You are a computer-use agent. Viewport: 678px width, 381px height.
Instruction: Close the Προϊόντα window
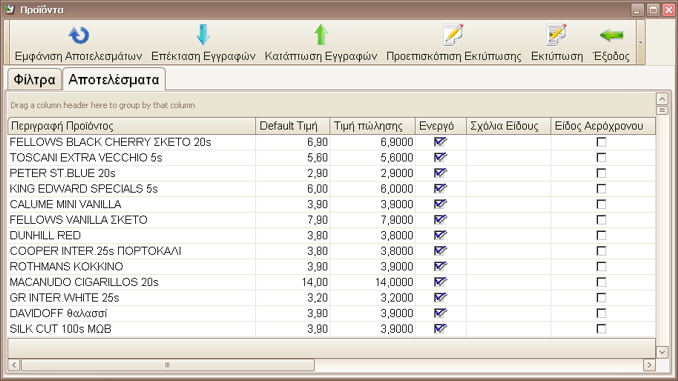(x=668, y=10)
